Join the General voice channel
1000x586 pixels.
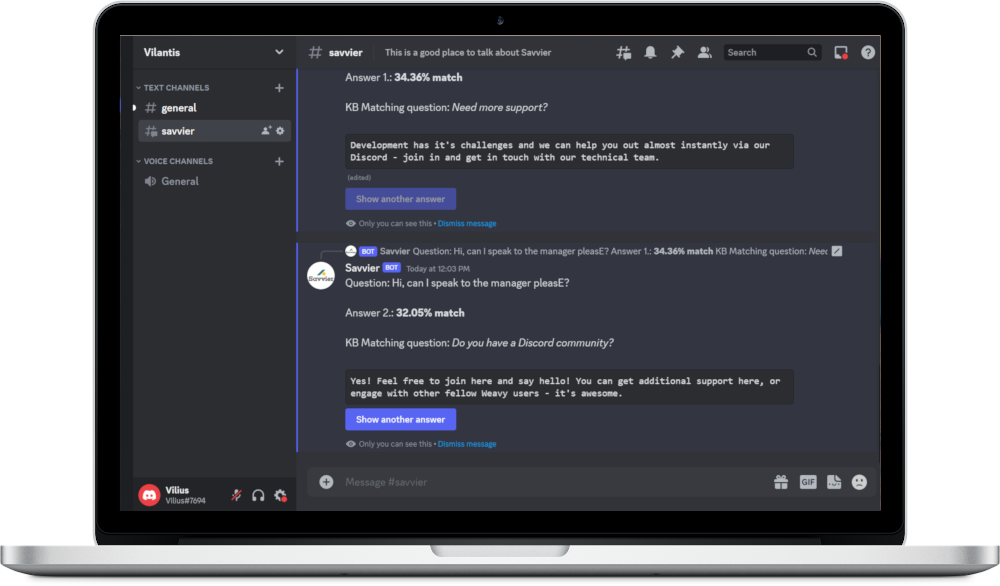pyautogui.click(x=214, y=181)
